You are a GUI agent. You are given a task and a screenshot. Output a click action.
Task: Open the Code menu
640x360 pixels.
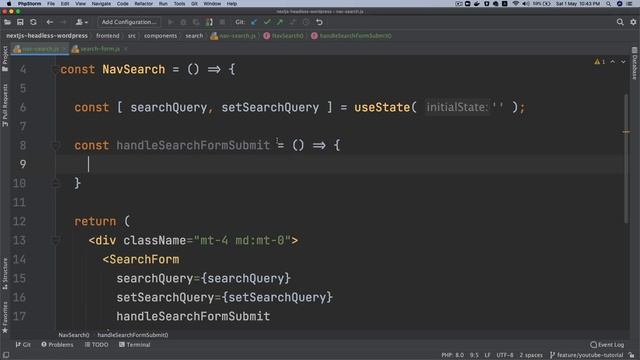tap(122, 4)
